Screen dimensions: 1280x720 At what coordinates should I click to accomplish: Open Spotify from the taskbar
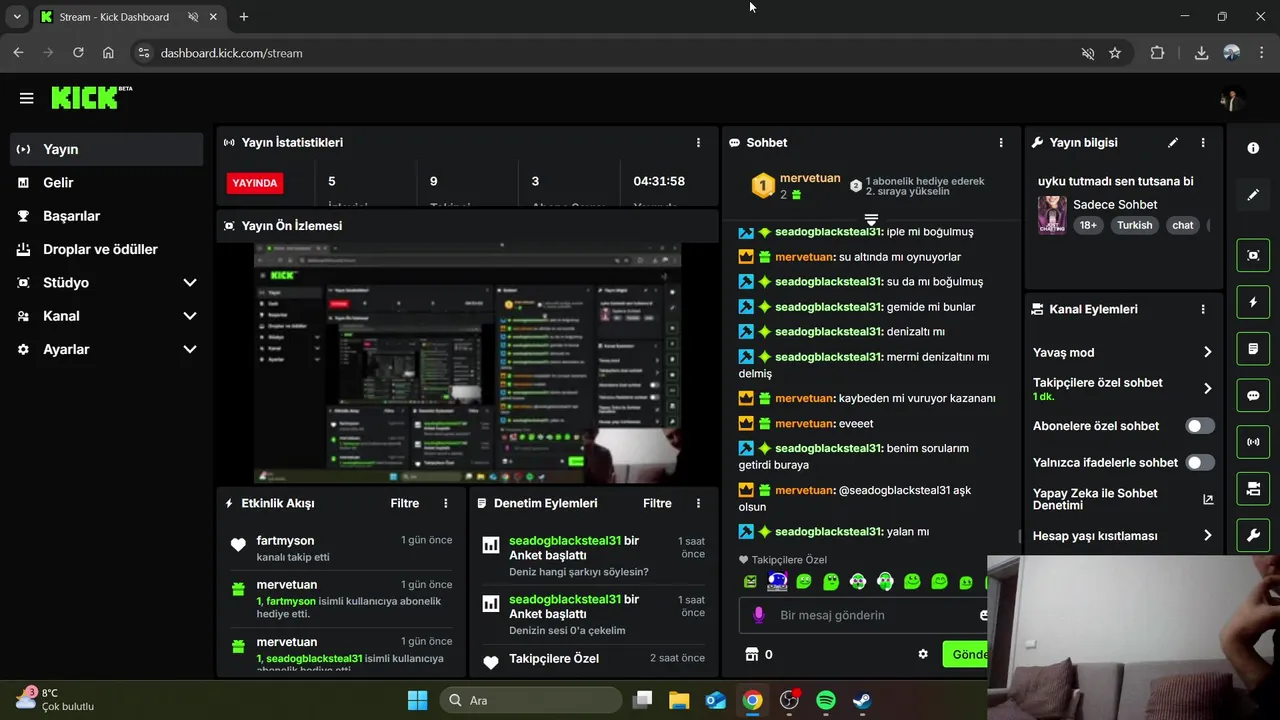(x=826, y=700)
